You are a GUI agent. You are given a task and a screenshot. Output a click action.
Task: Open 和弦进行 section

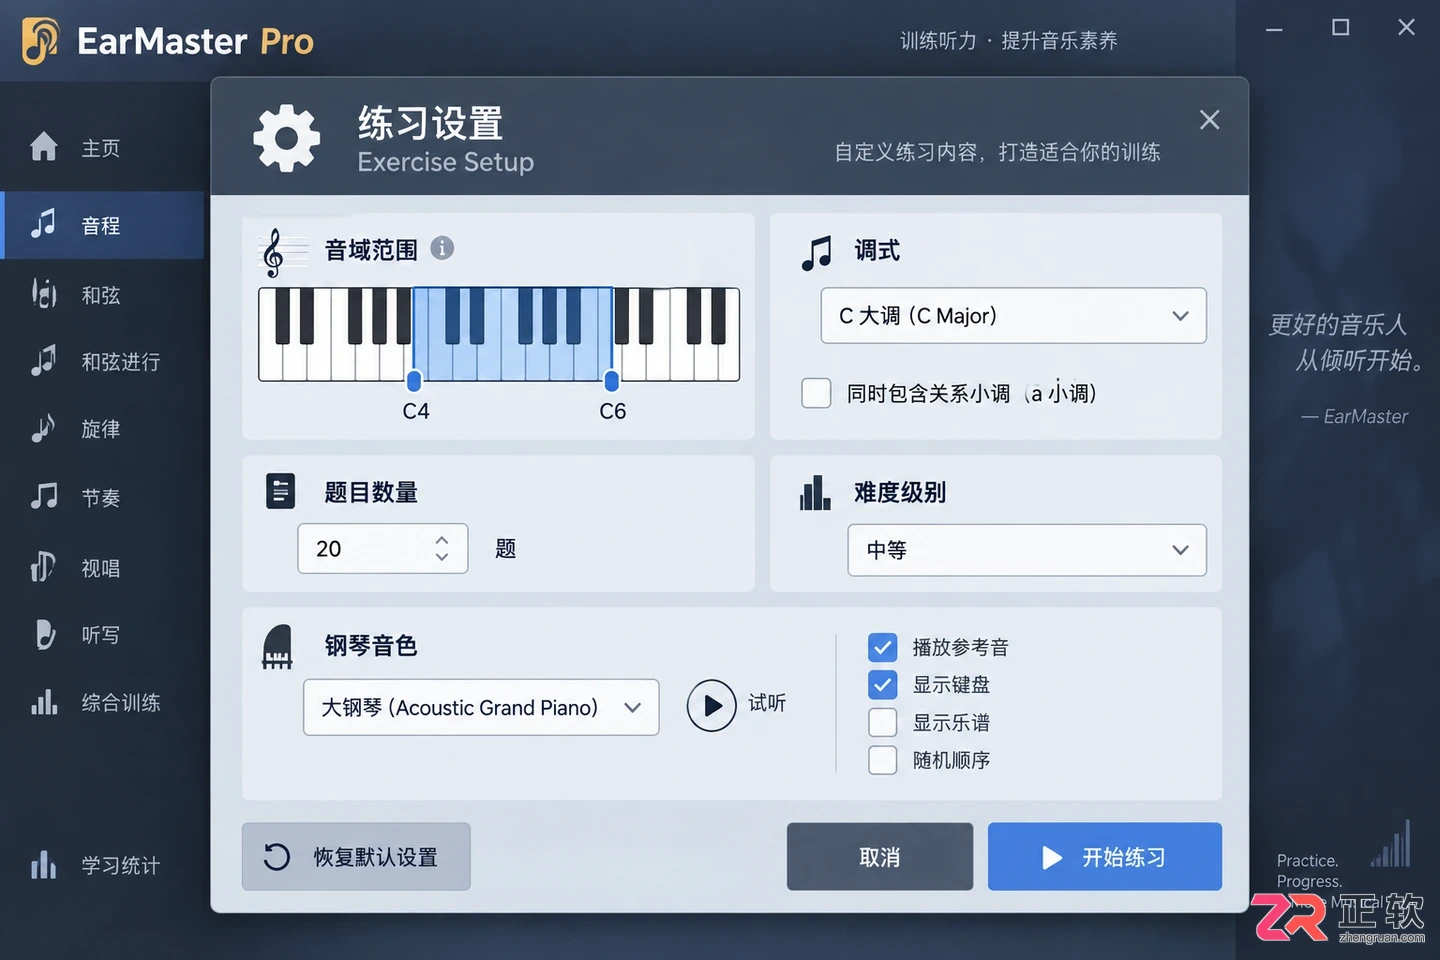click(102, 361)
